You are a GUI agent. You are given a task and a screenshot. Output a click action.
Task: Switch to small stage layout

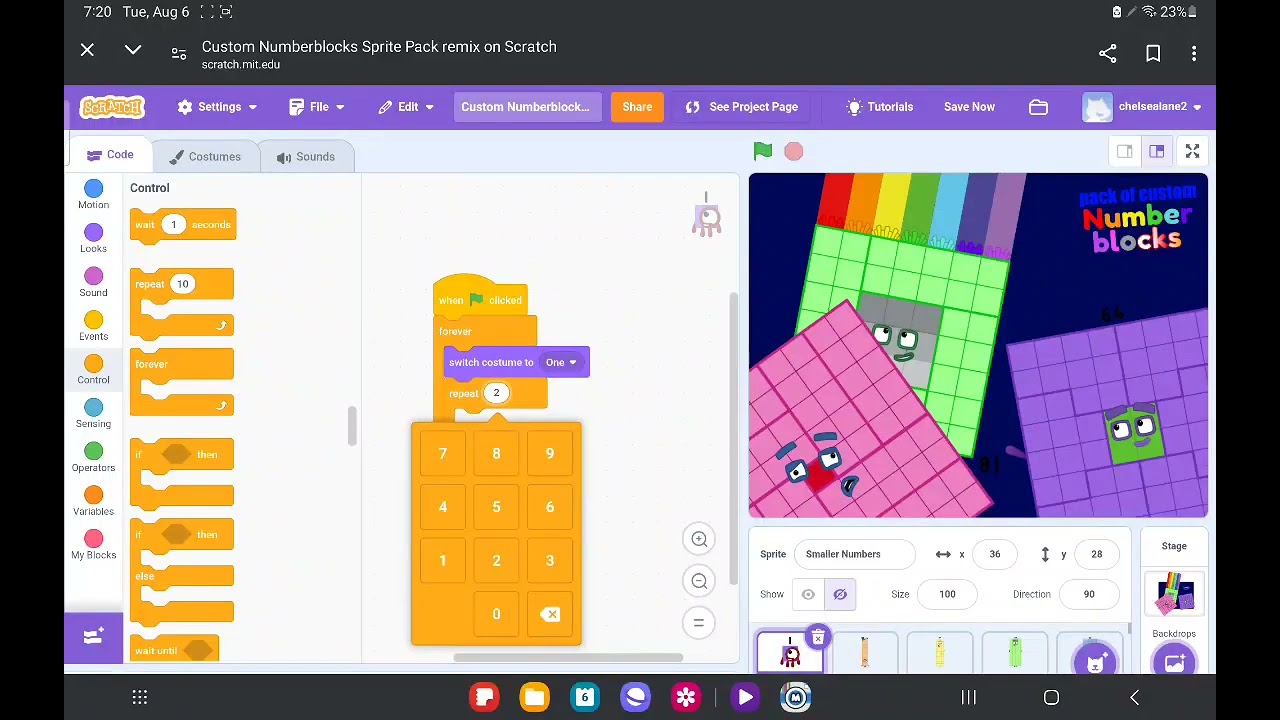(1125, 151)
